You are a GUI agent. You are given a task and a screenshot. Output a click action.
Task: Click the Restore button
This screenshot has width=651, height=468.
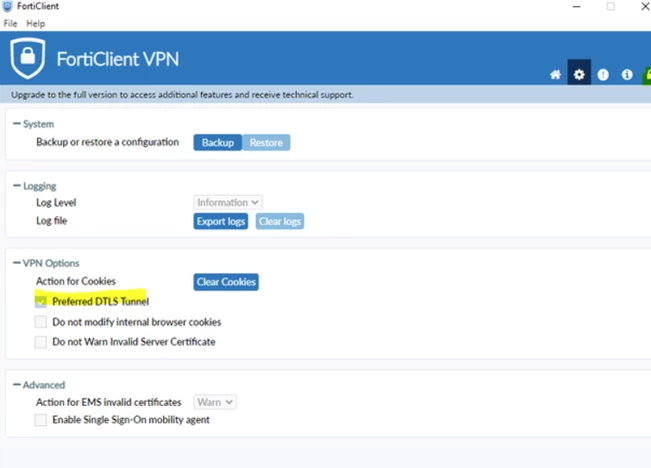(x=266, y=142)
